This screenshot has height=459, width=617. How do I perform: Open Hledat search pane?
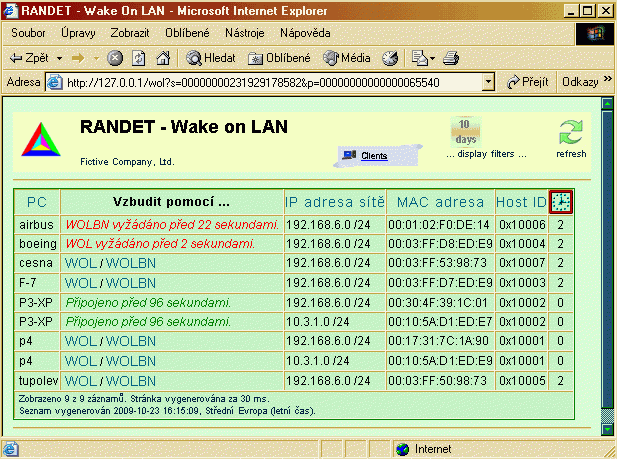click(x=211, y=58)
